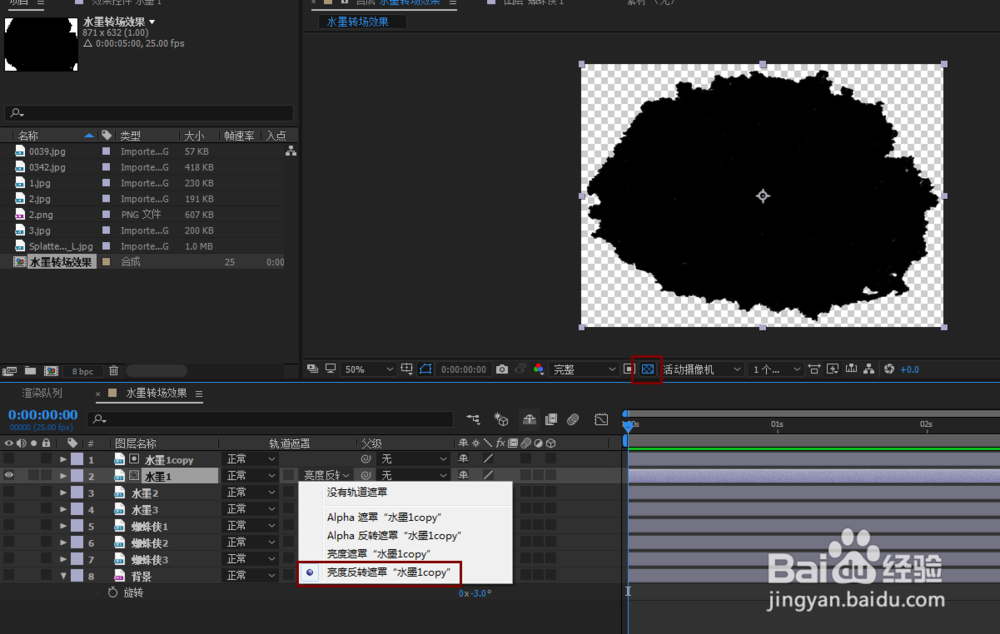Open the resolution dropdown set to 完整

point(583,369)
